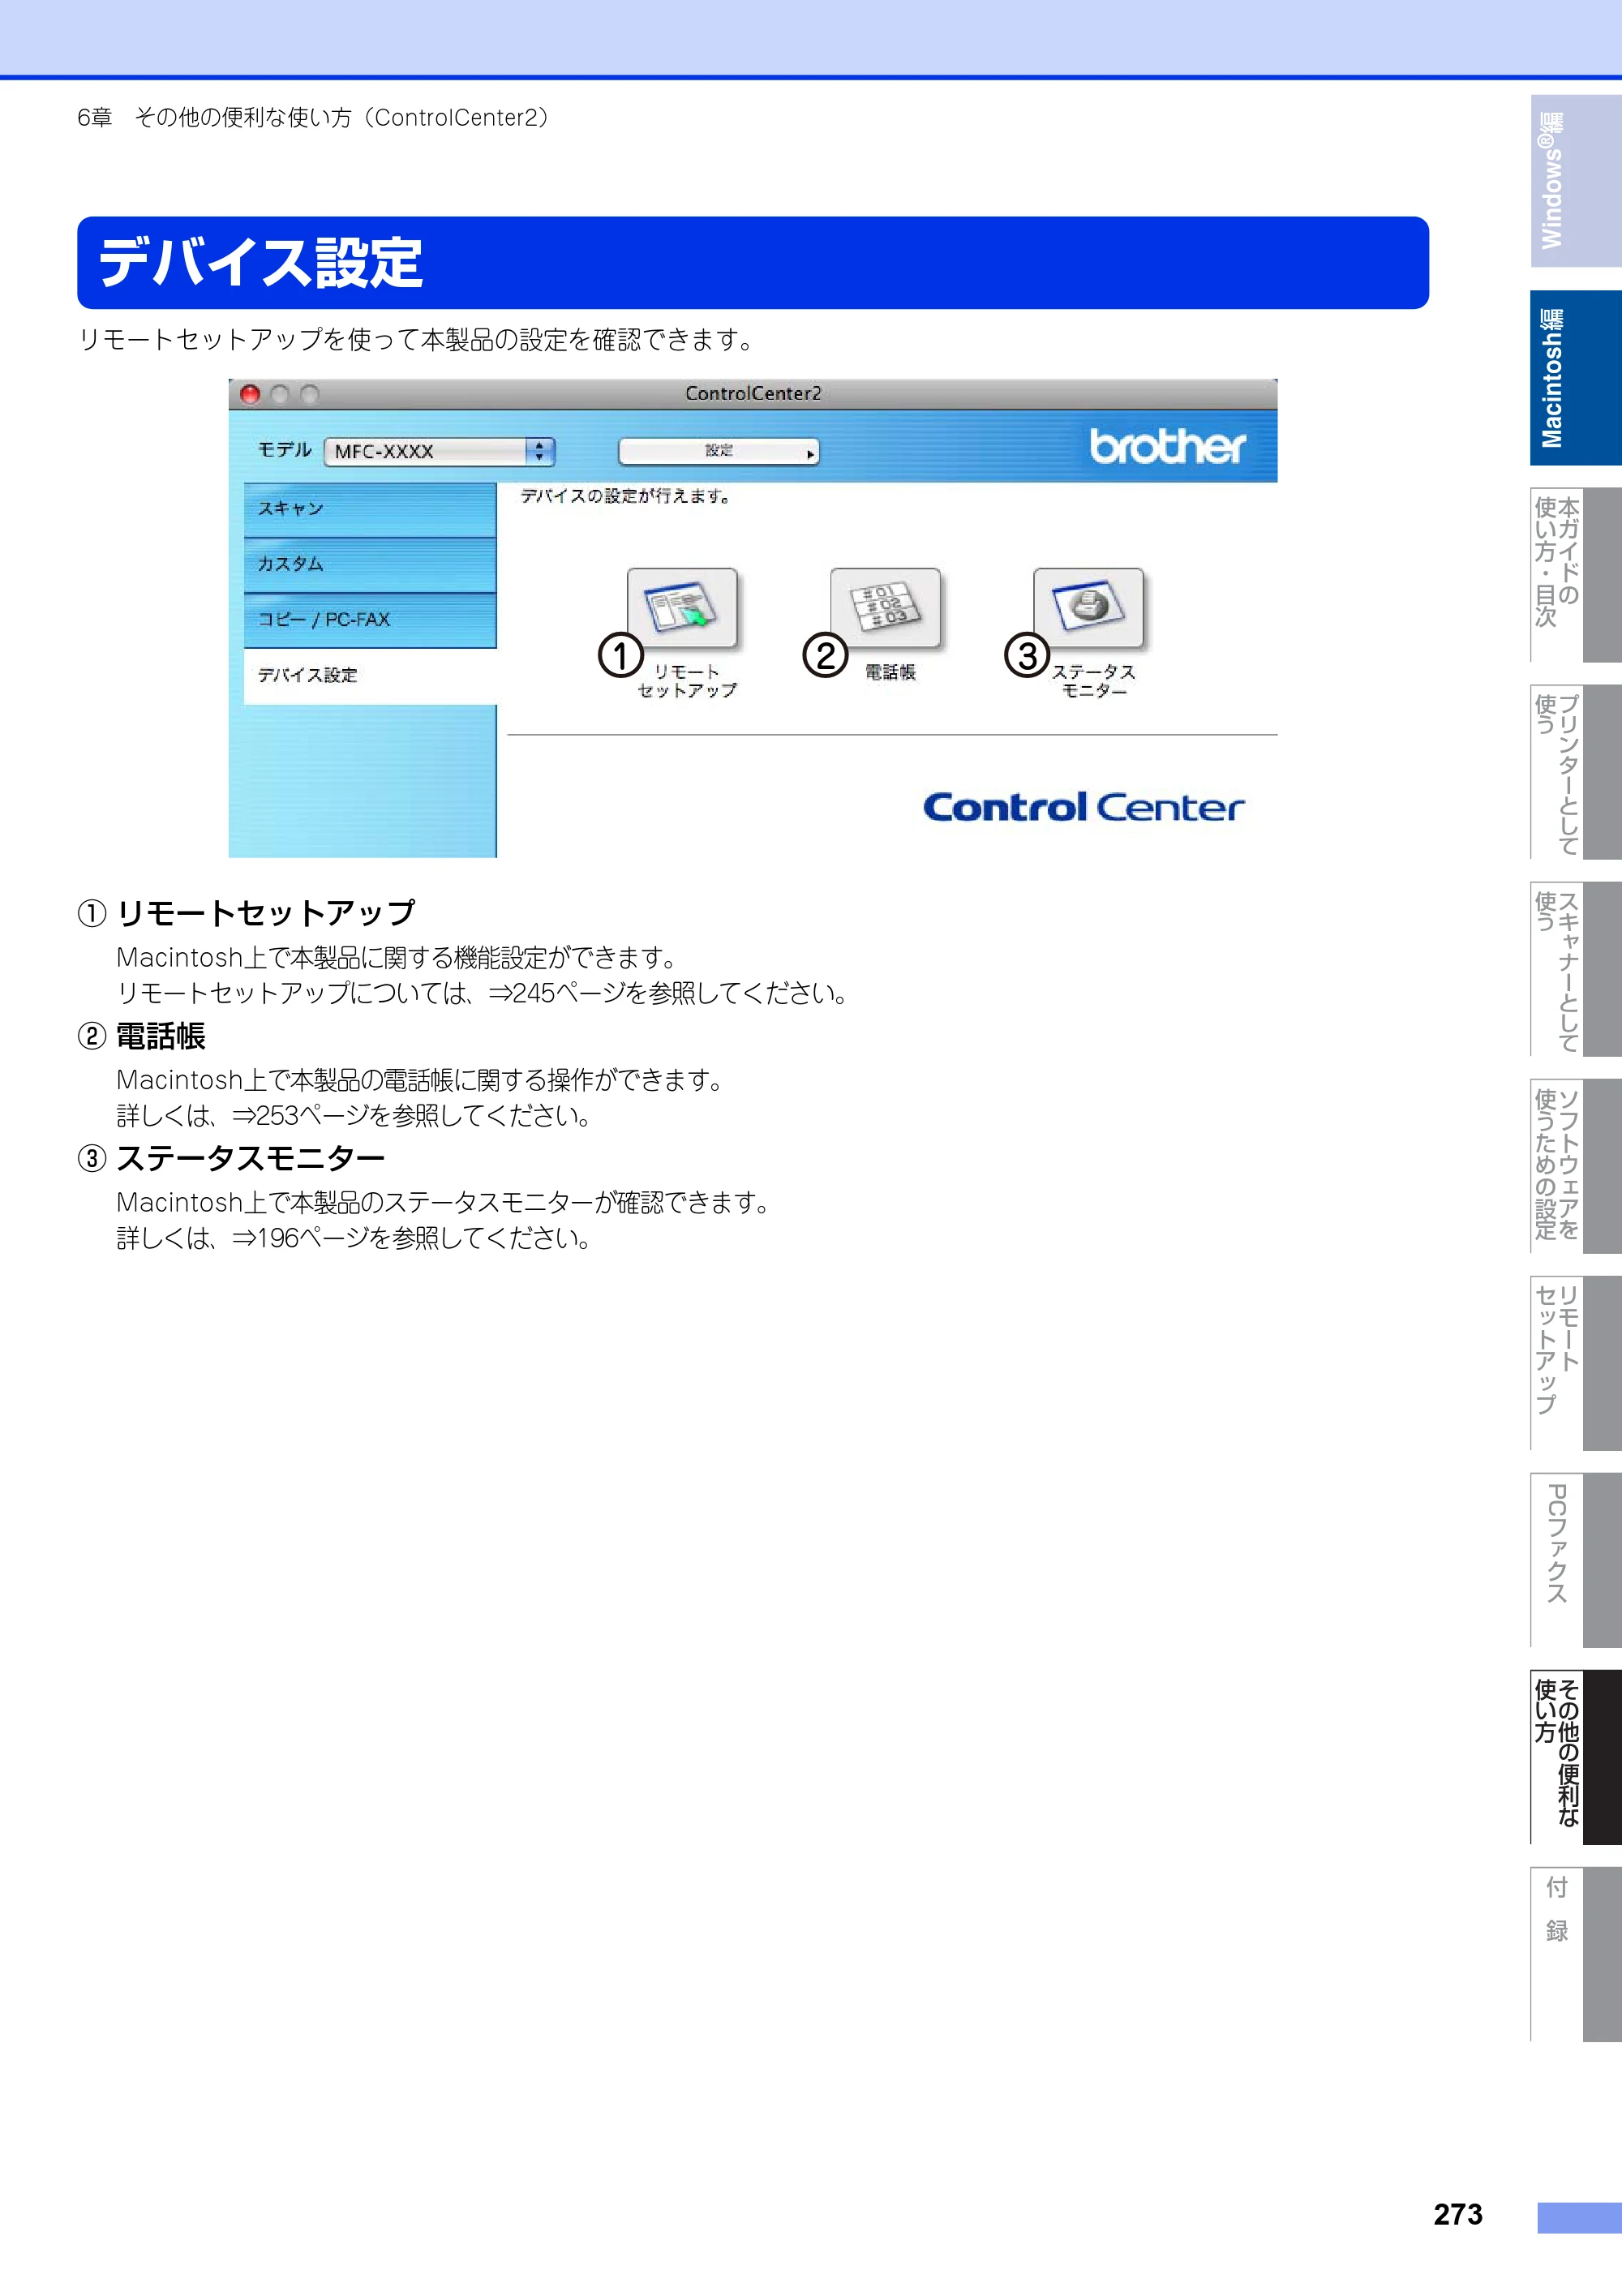The height and width of the screenshot is (2296, 1622).
Task: Click the Control Center logo text
Action: (1083, 807)
